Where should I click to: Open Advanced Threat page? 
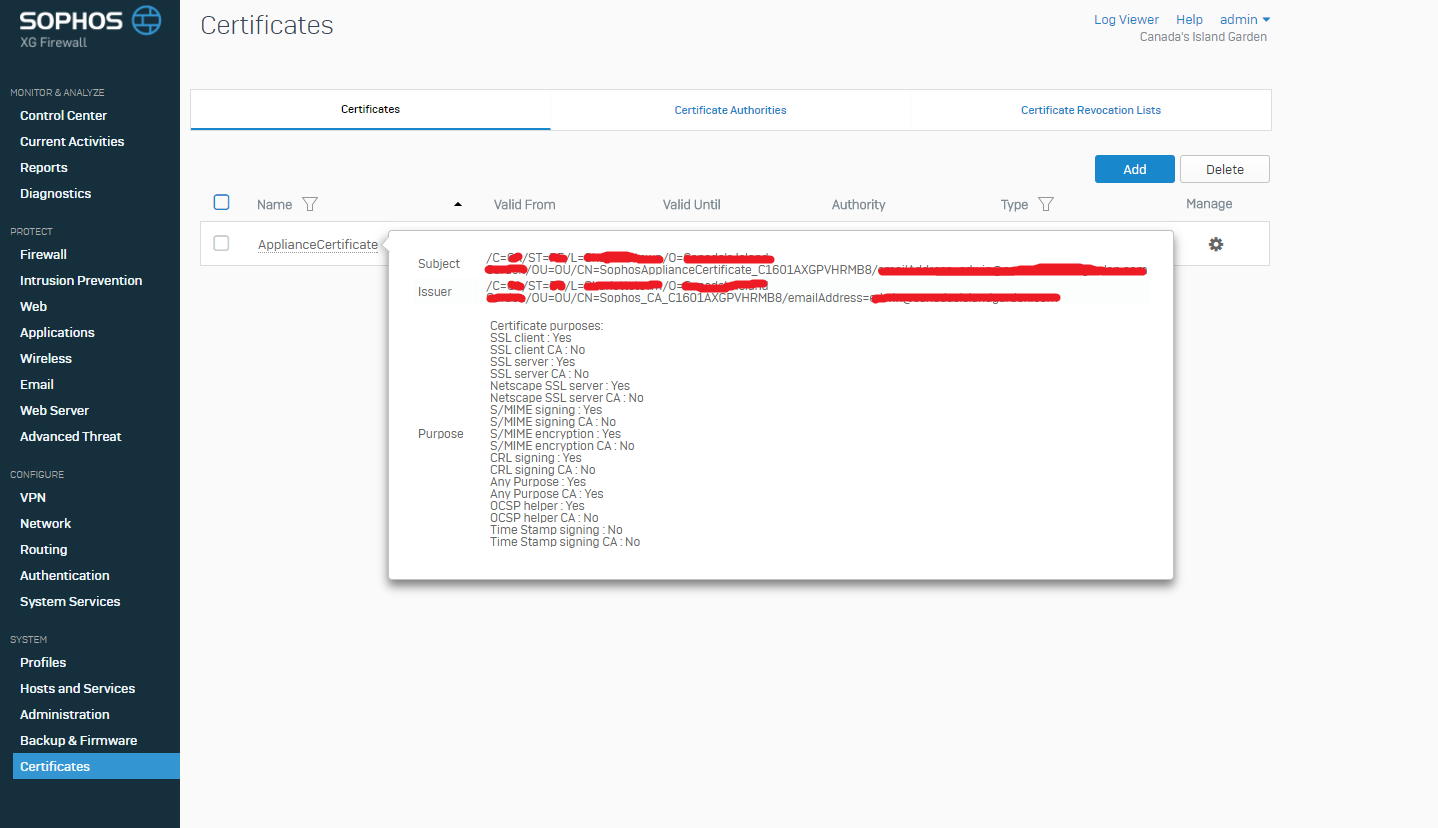coord(70,436)
